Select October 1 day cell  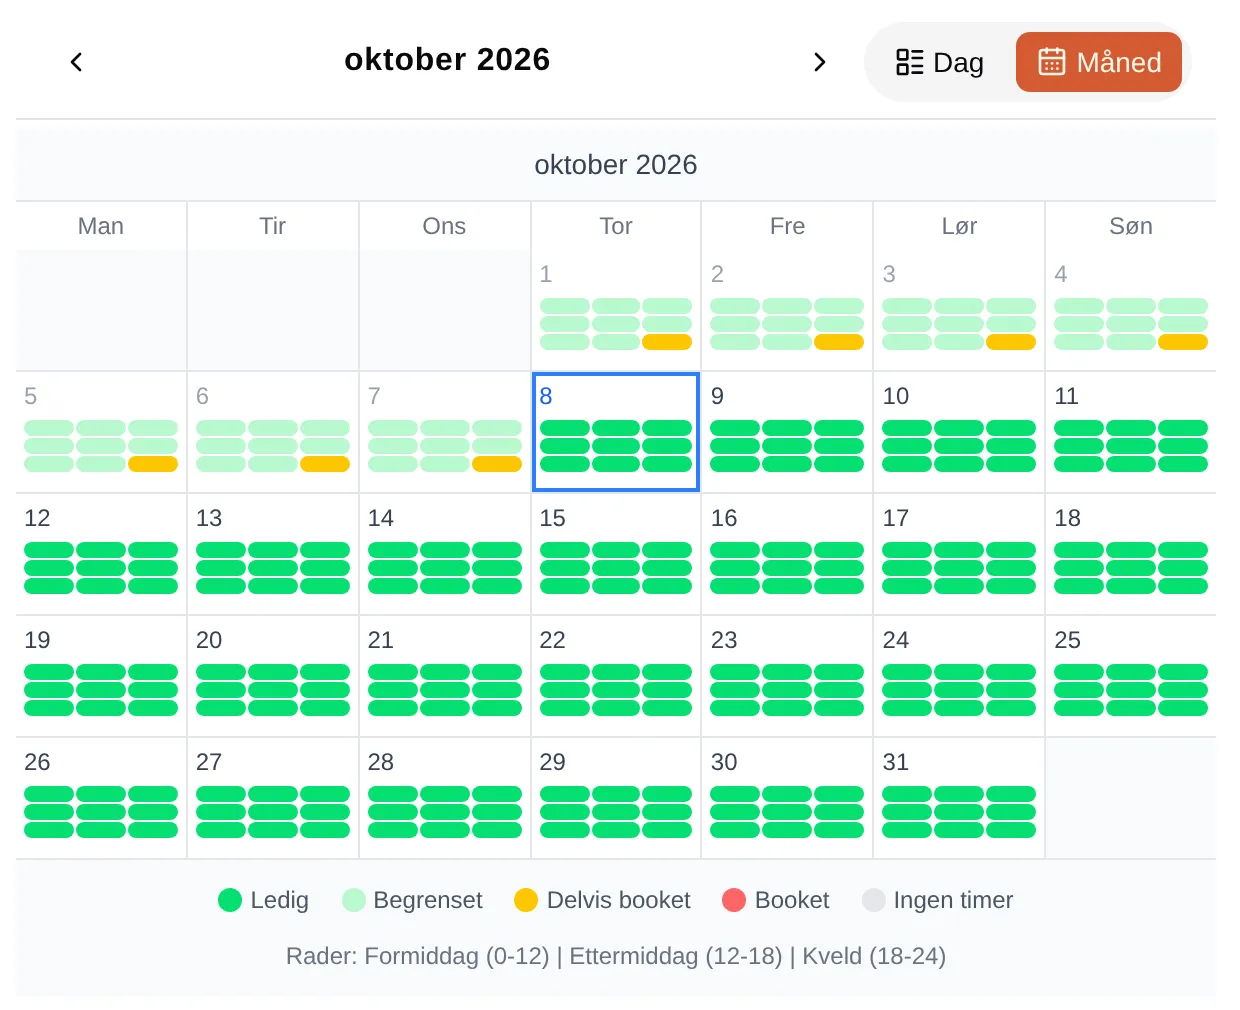point(616,310)
